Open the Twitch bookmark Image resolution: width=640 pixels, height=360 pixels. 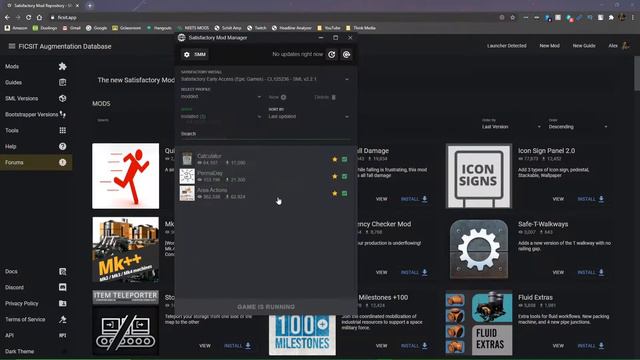(x=256, y=28)
